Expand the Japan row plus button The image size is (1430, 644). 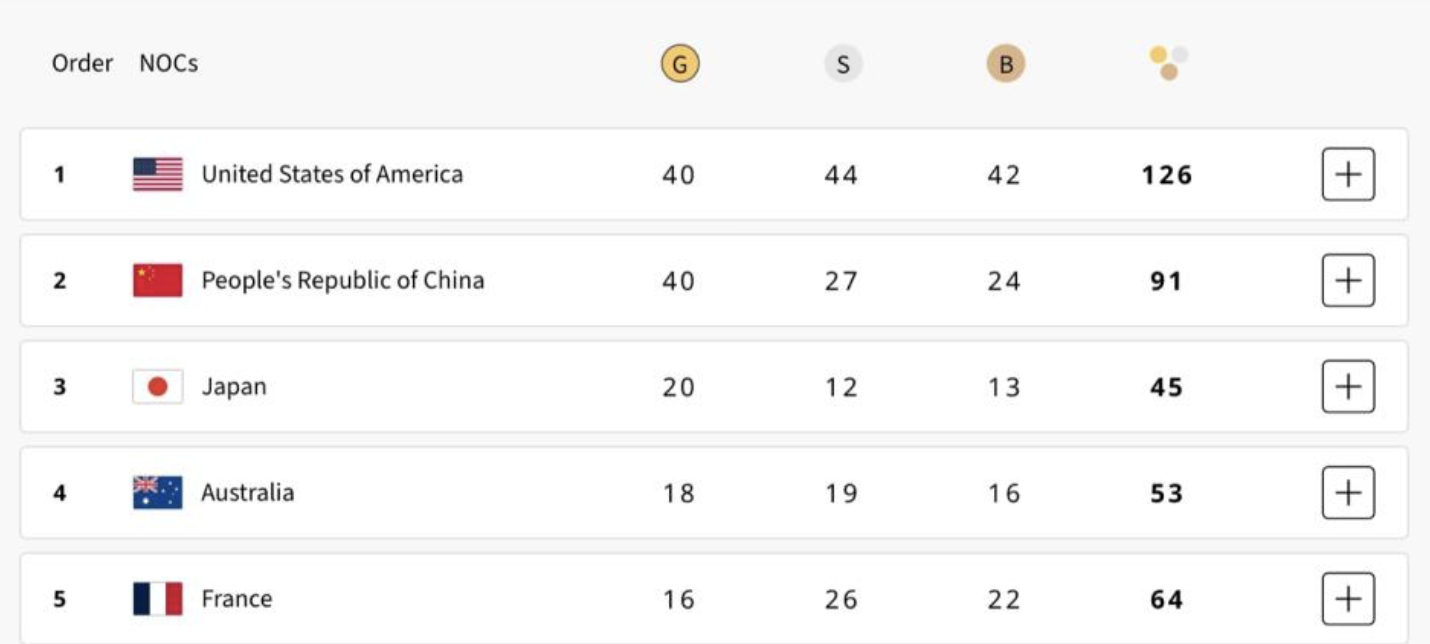[x=1348, y=387]
